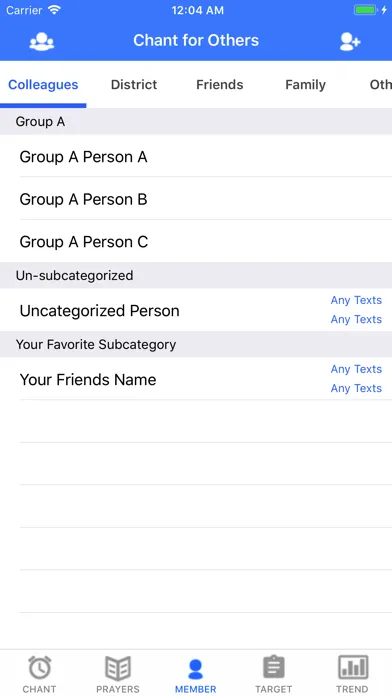Switch to the Family tab
Image resolution: width=392 pixels, height=696 pixels.
[x=305, y=84]
